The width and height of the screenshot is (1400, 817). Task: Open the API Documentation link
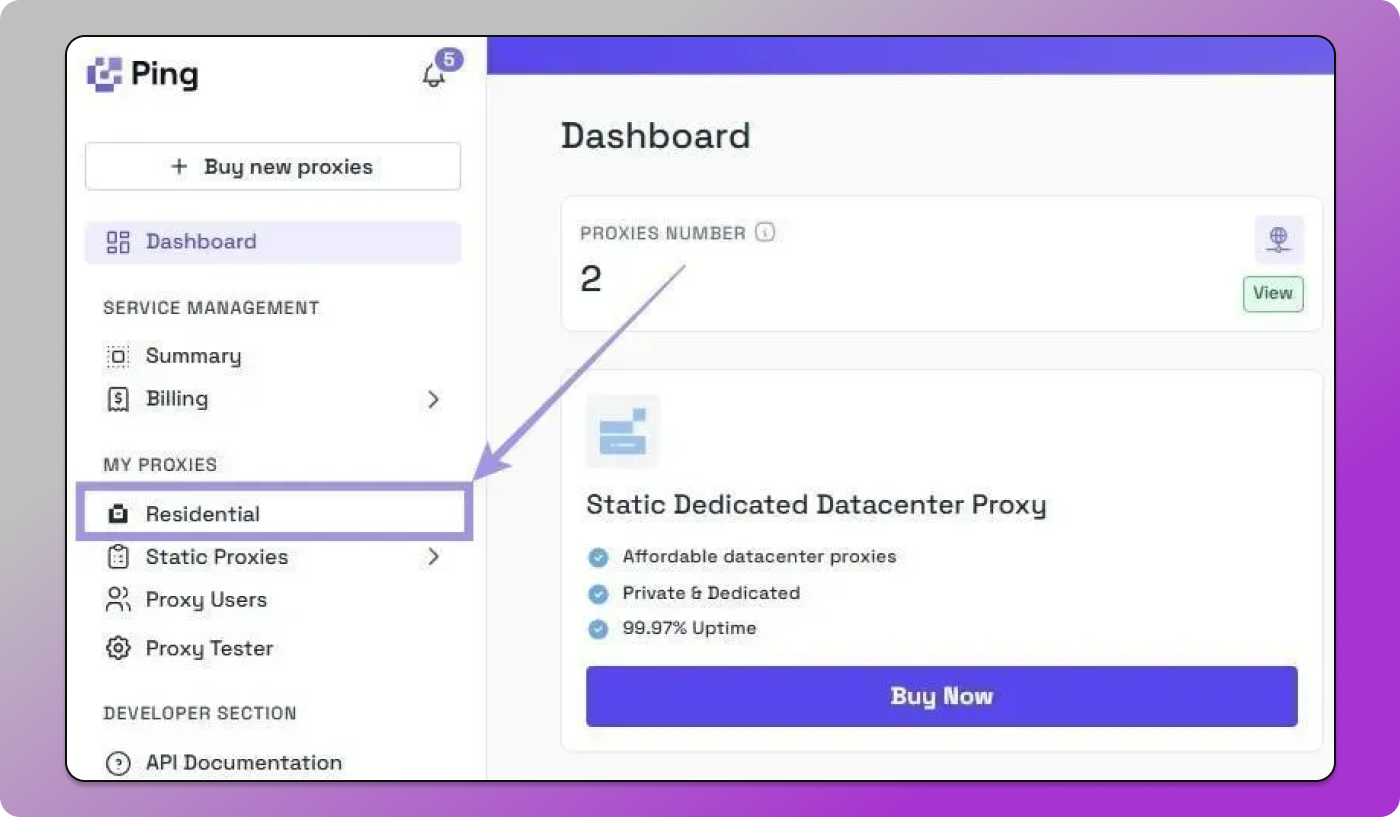243,763
